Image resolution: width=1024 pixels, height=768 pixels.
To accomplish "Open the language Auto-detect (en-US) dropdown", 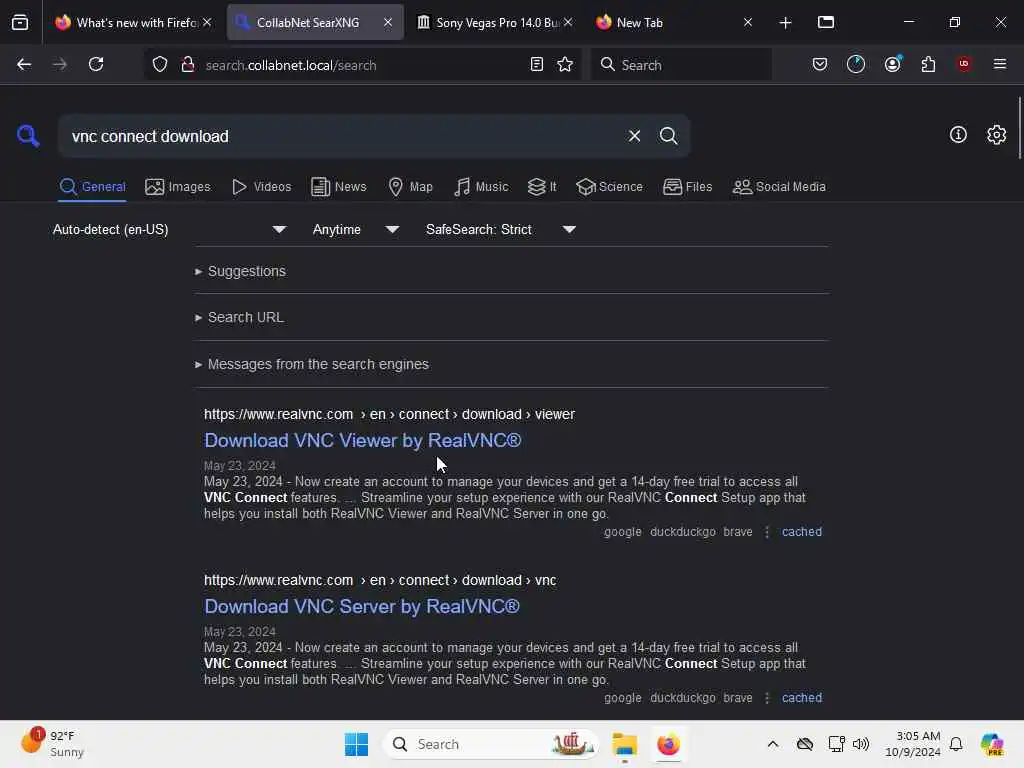I will coord(169,229).
